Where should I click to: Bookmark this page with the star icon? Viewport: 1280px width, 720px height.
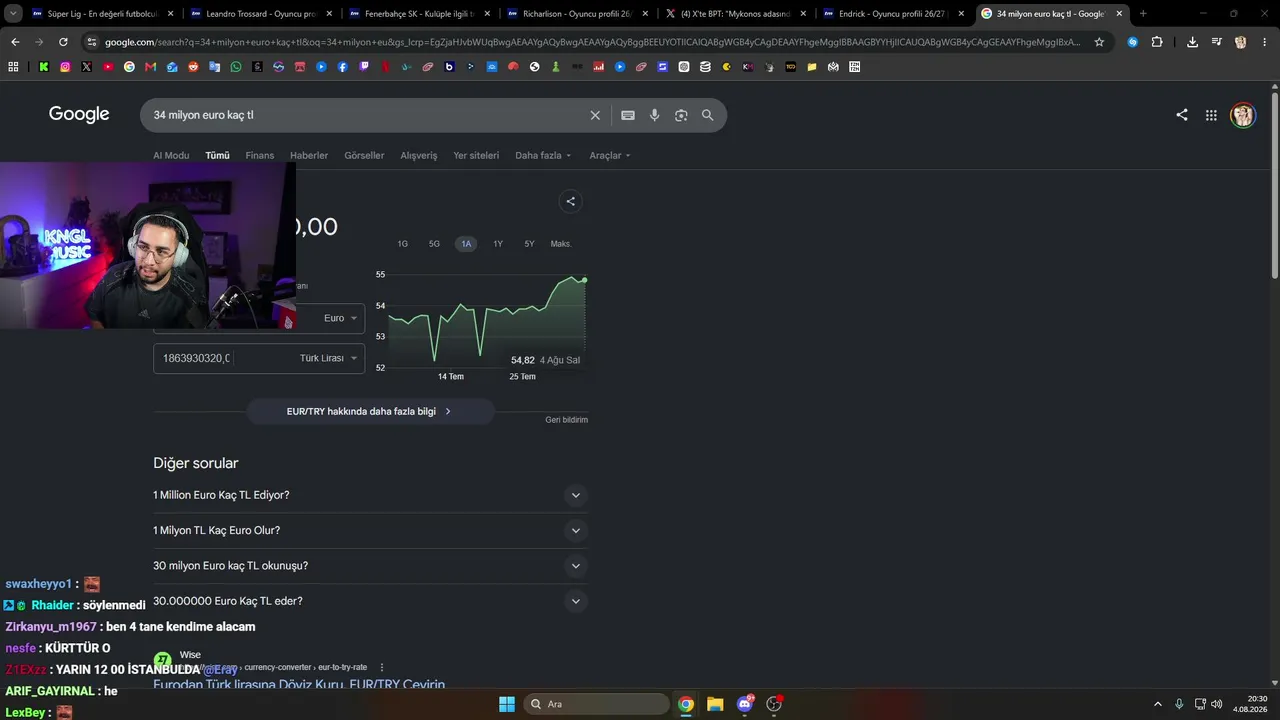tap(1099, 42)
